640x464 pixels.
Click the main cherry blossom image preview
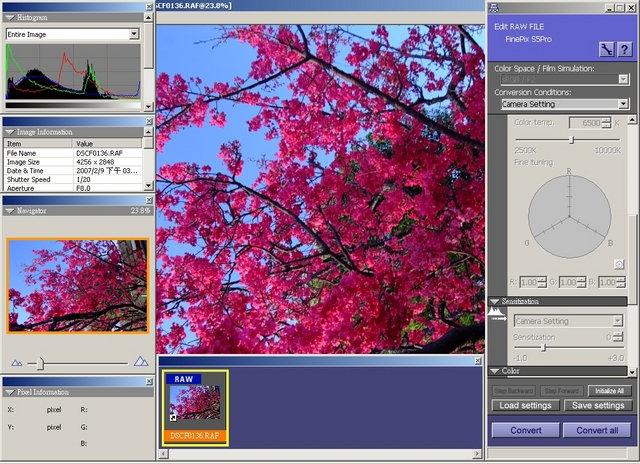[321, 189]
